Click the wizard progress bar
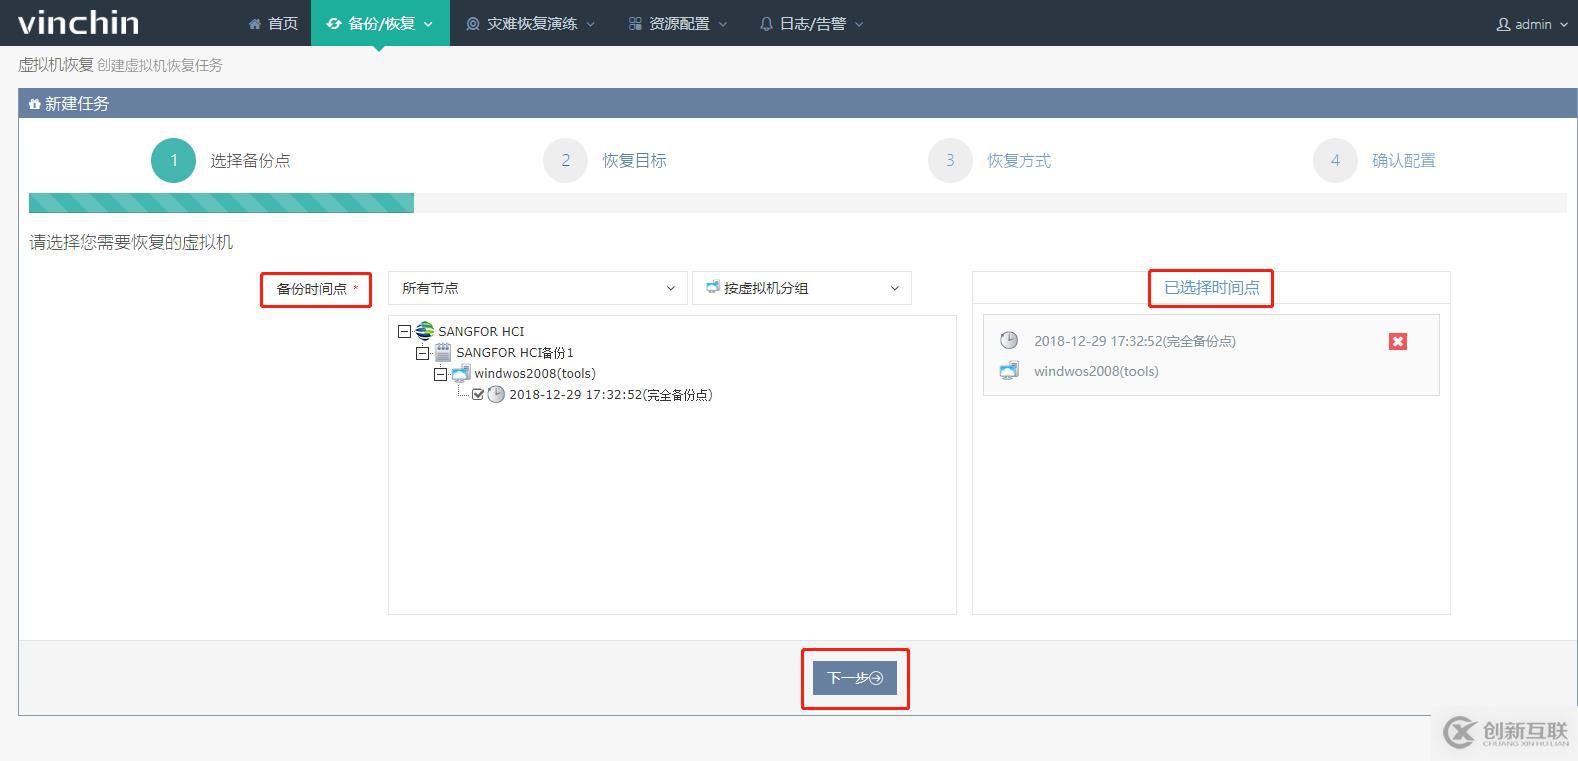The height and width of the screenshot is (761, 1578). click(797, 203)
